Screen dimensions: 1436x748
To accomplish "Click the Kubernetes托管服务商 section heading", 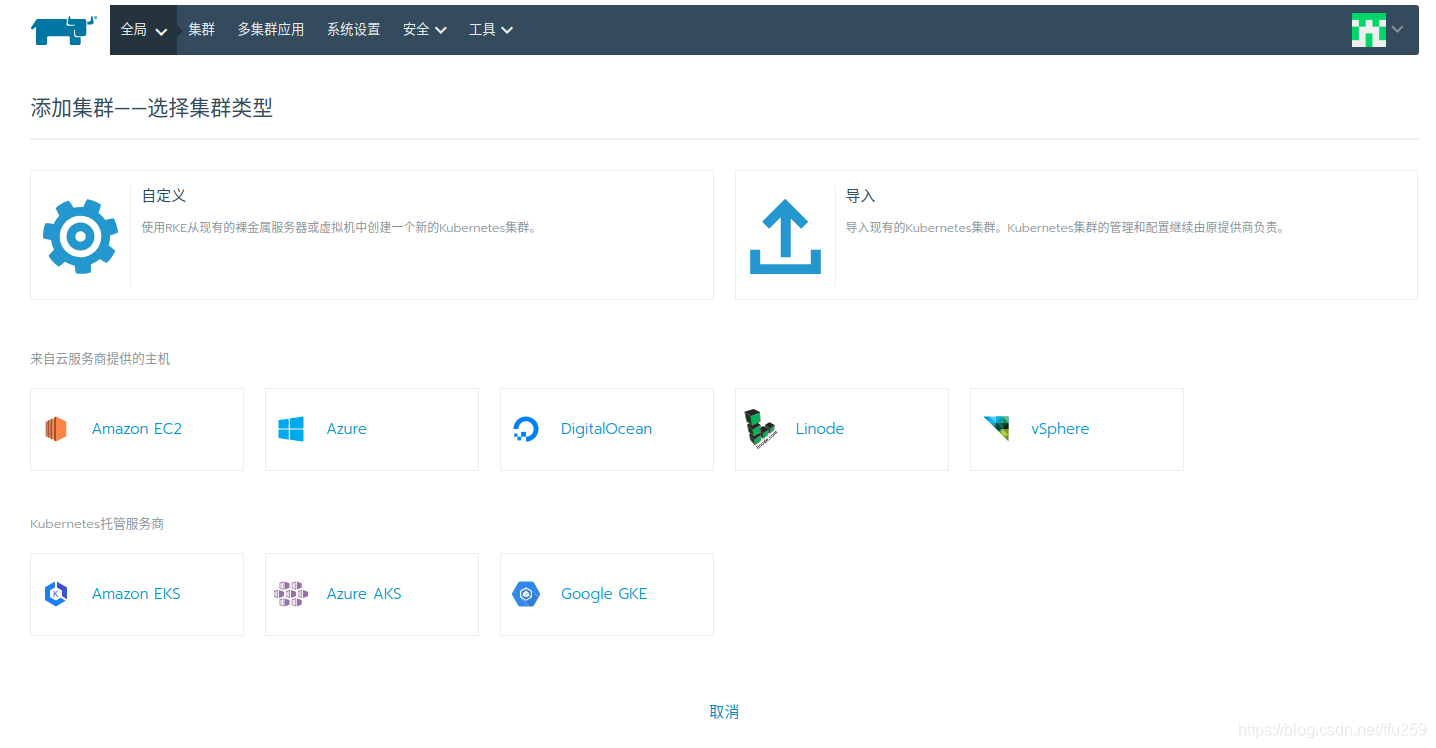I will click(97, 524).
